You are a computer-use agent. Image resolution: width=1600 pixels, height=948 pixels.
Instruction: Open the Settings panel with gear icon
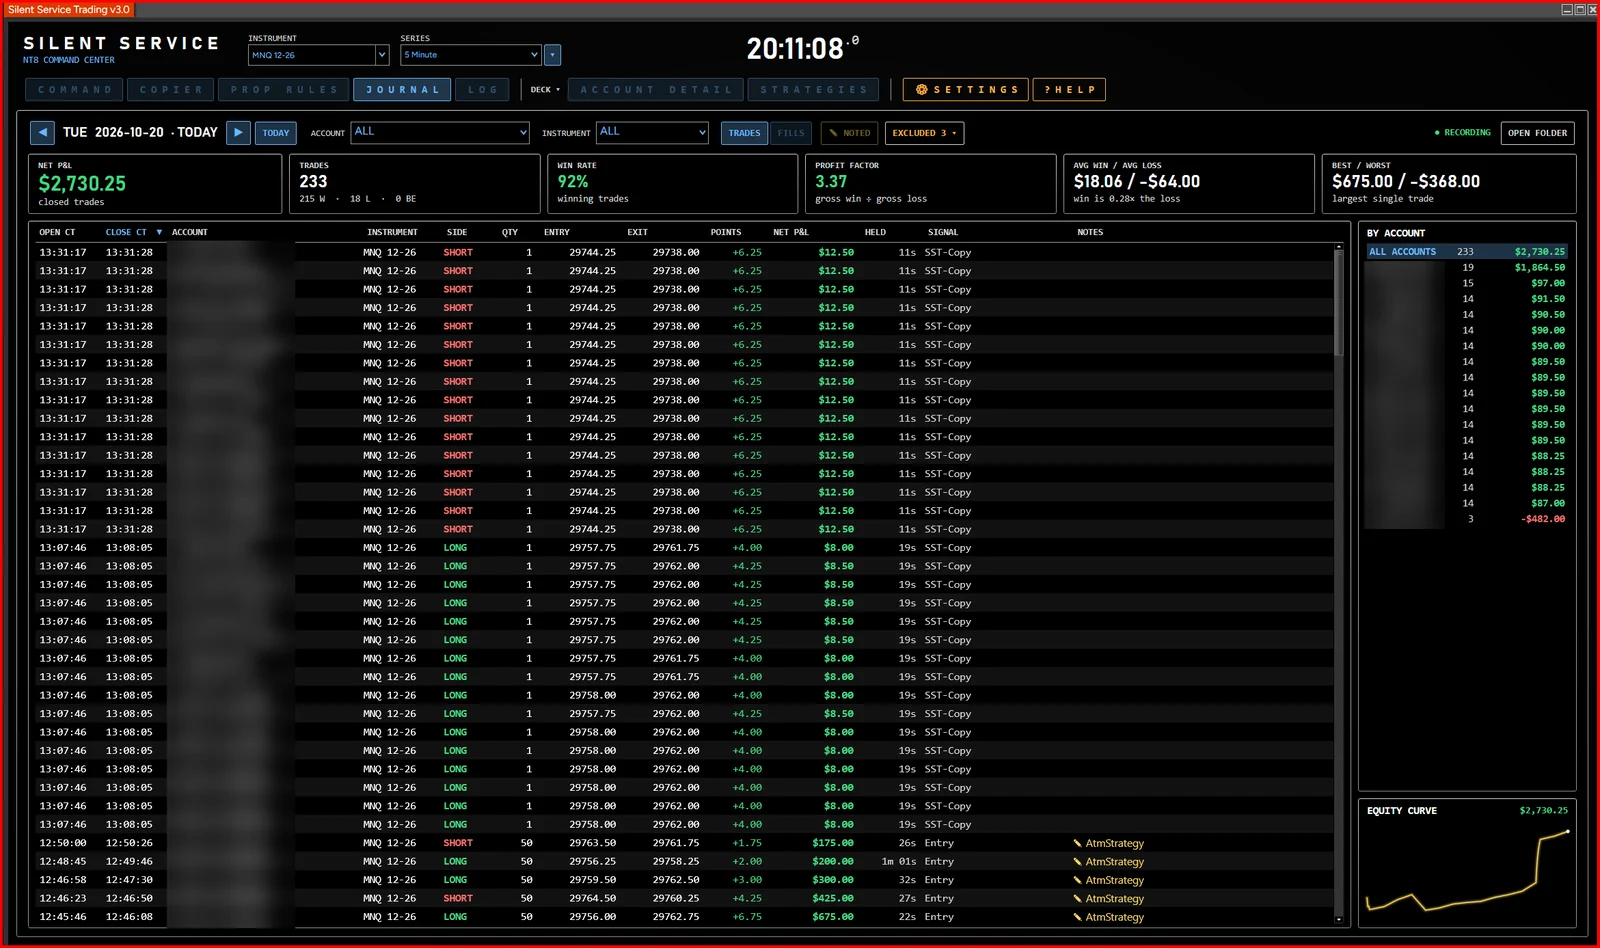pos(966,90)
